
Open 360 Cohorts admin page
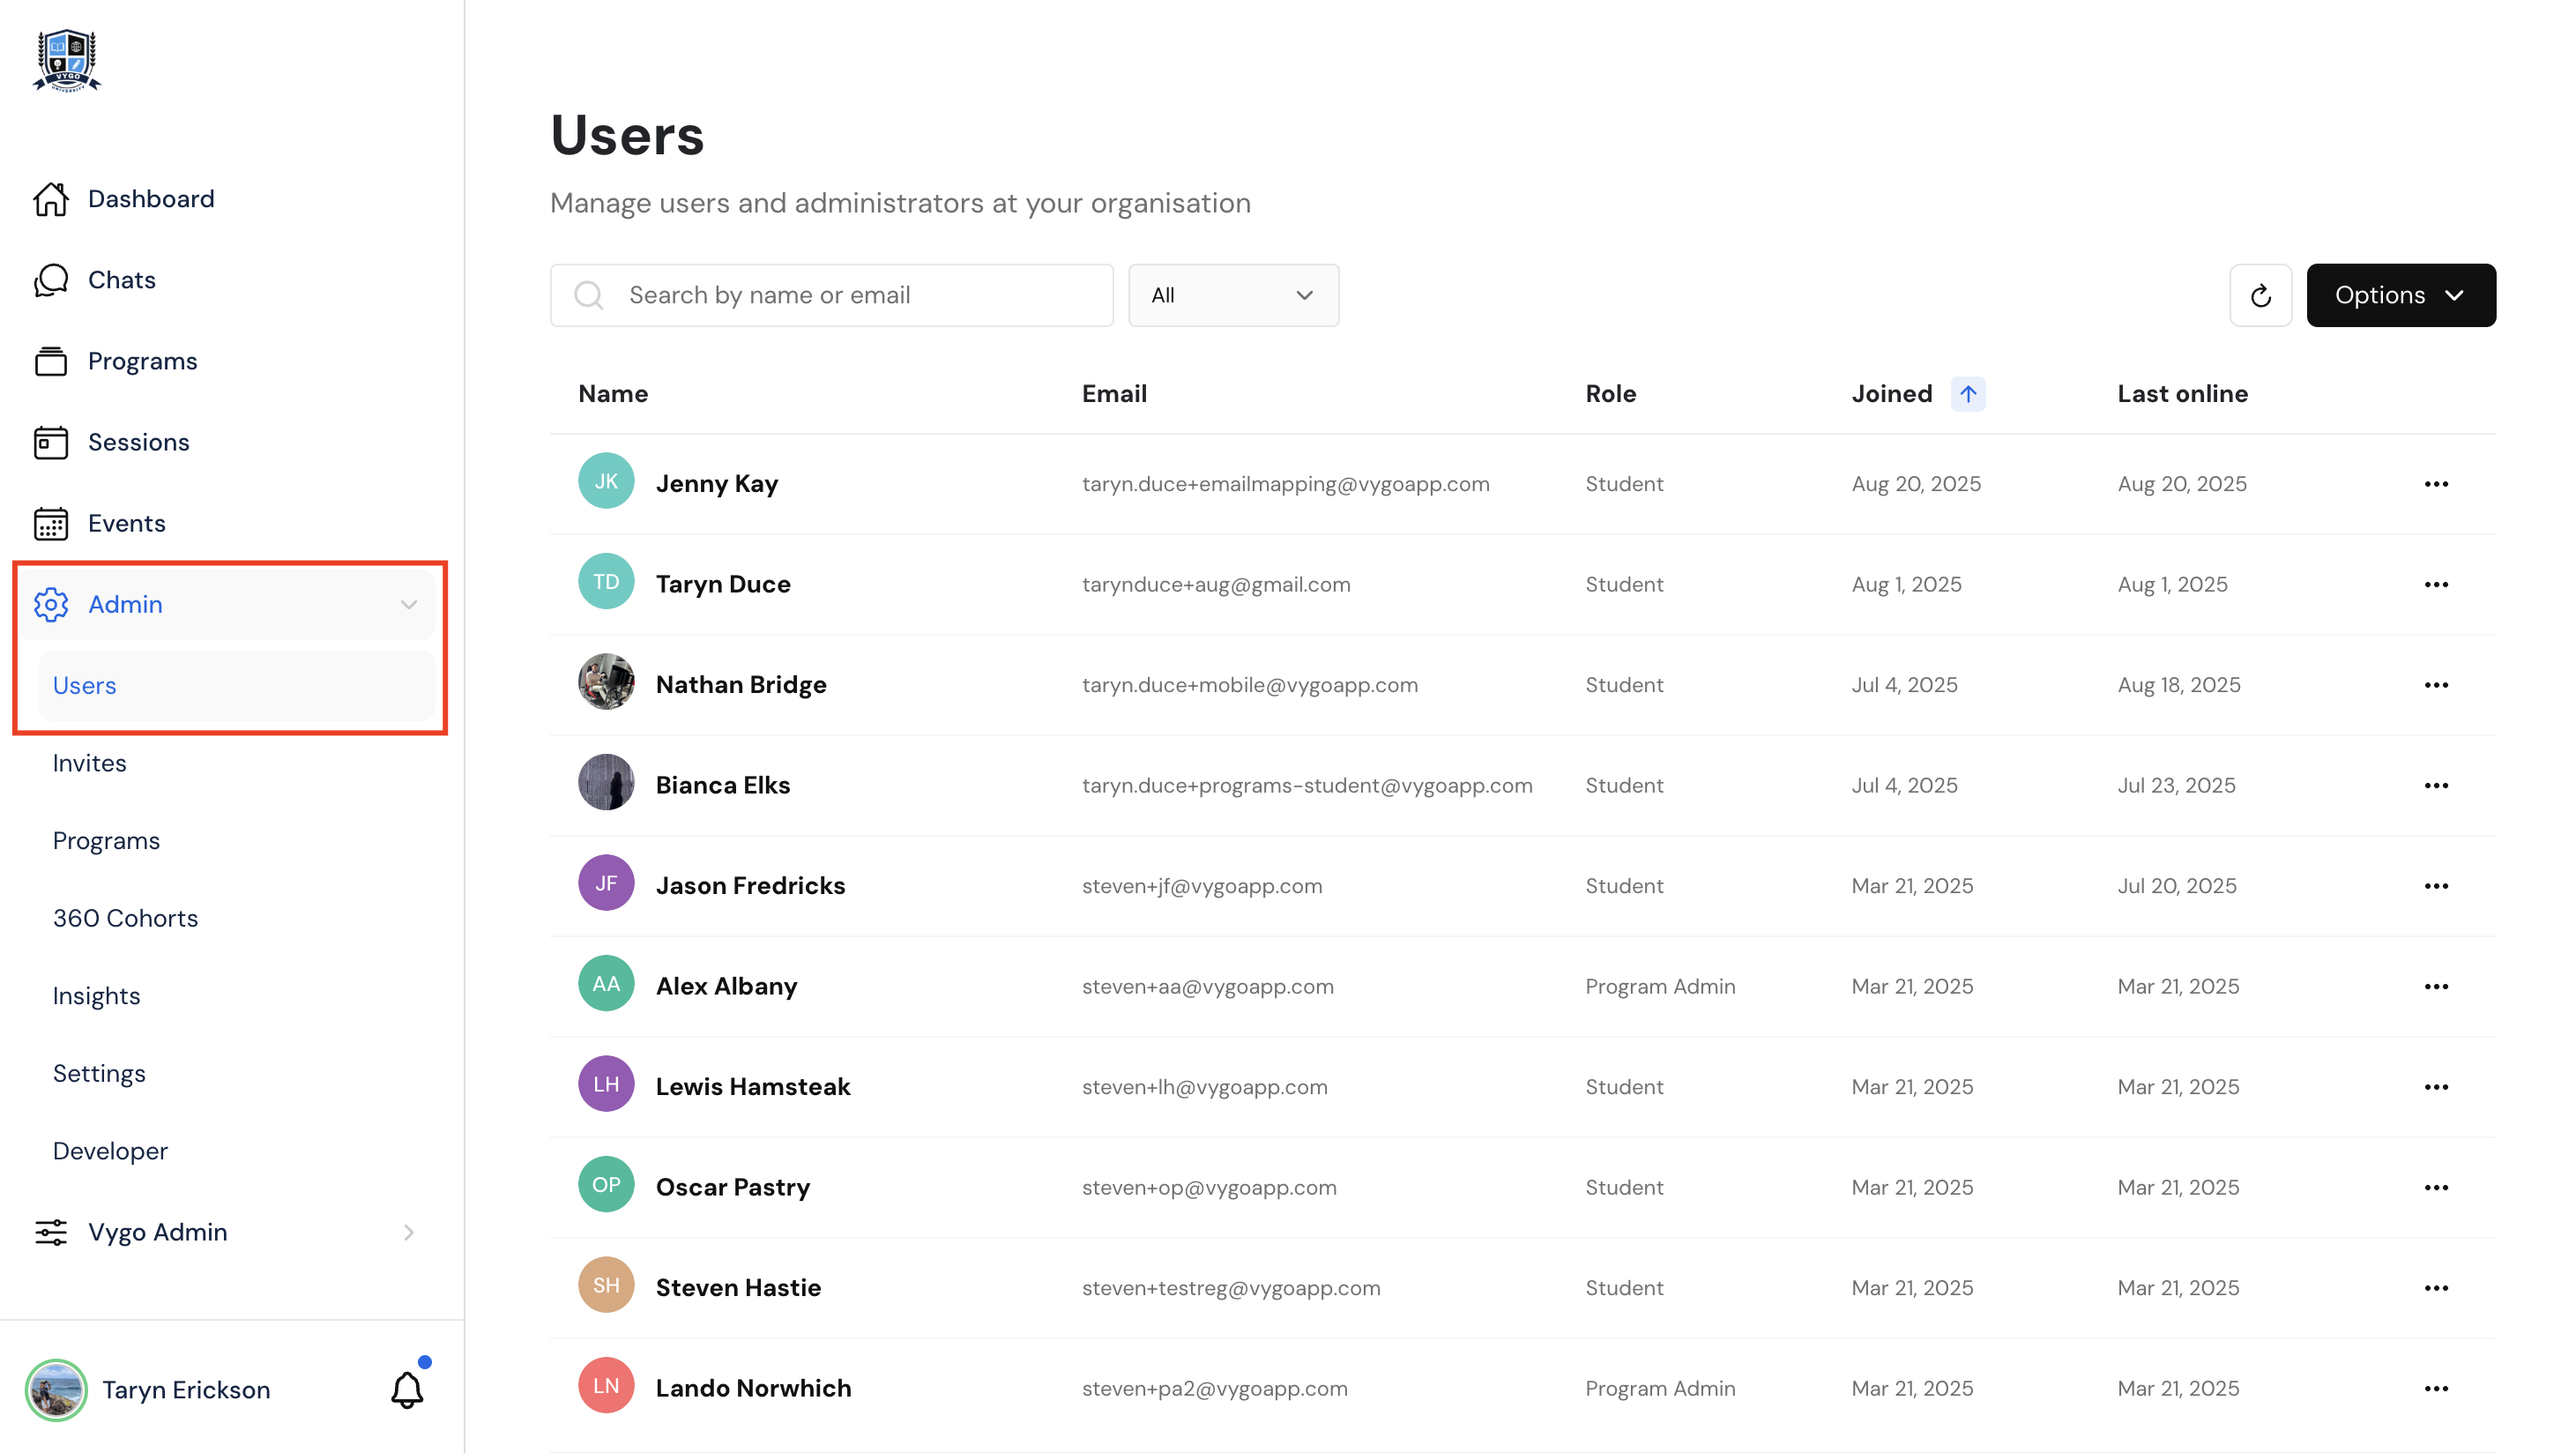click(125, 918)
